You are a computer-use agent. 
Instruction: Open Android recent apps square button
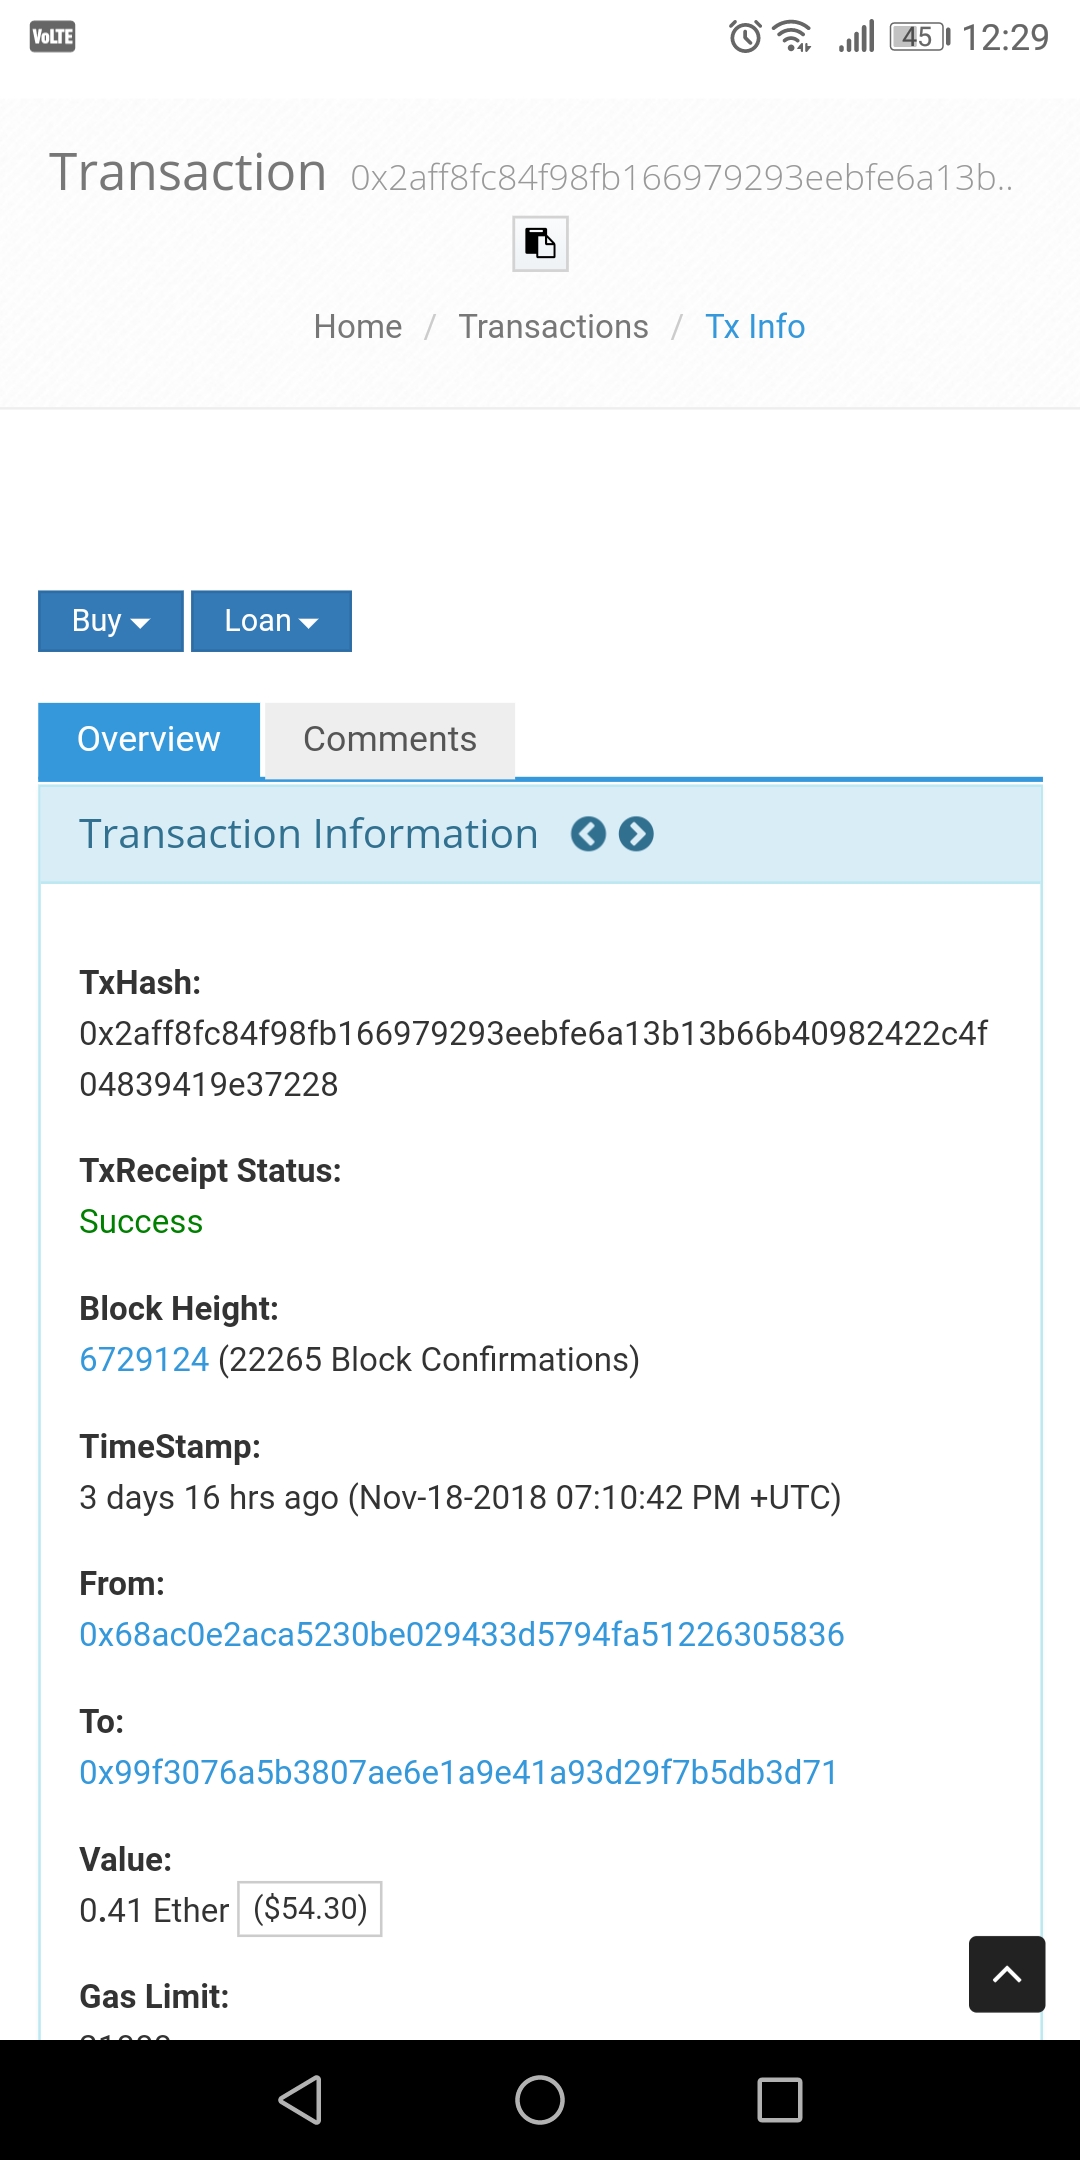pos(780,2099)
